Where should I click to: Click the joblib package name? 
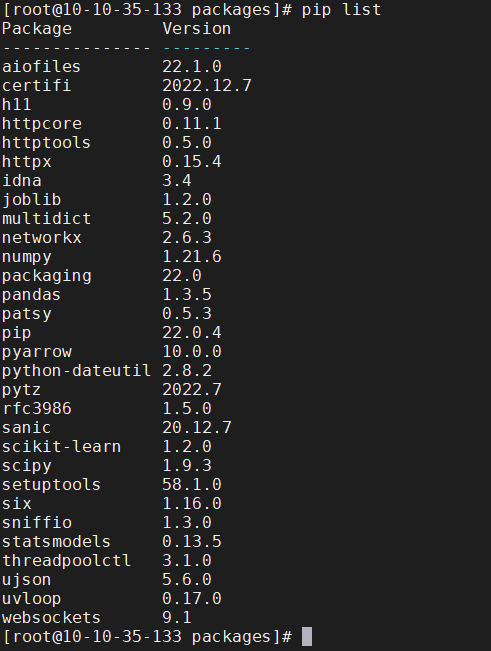tap(32, 200)
